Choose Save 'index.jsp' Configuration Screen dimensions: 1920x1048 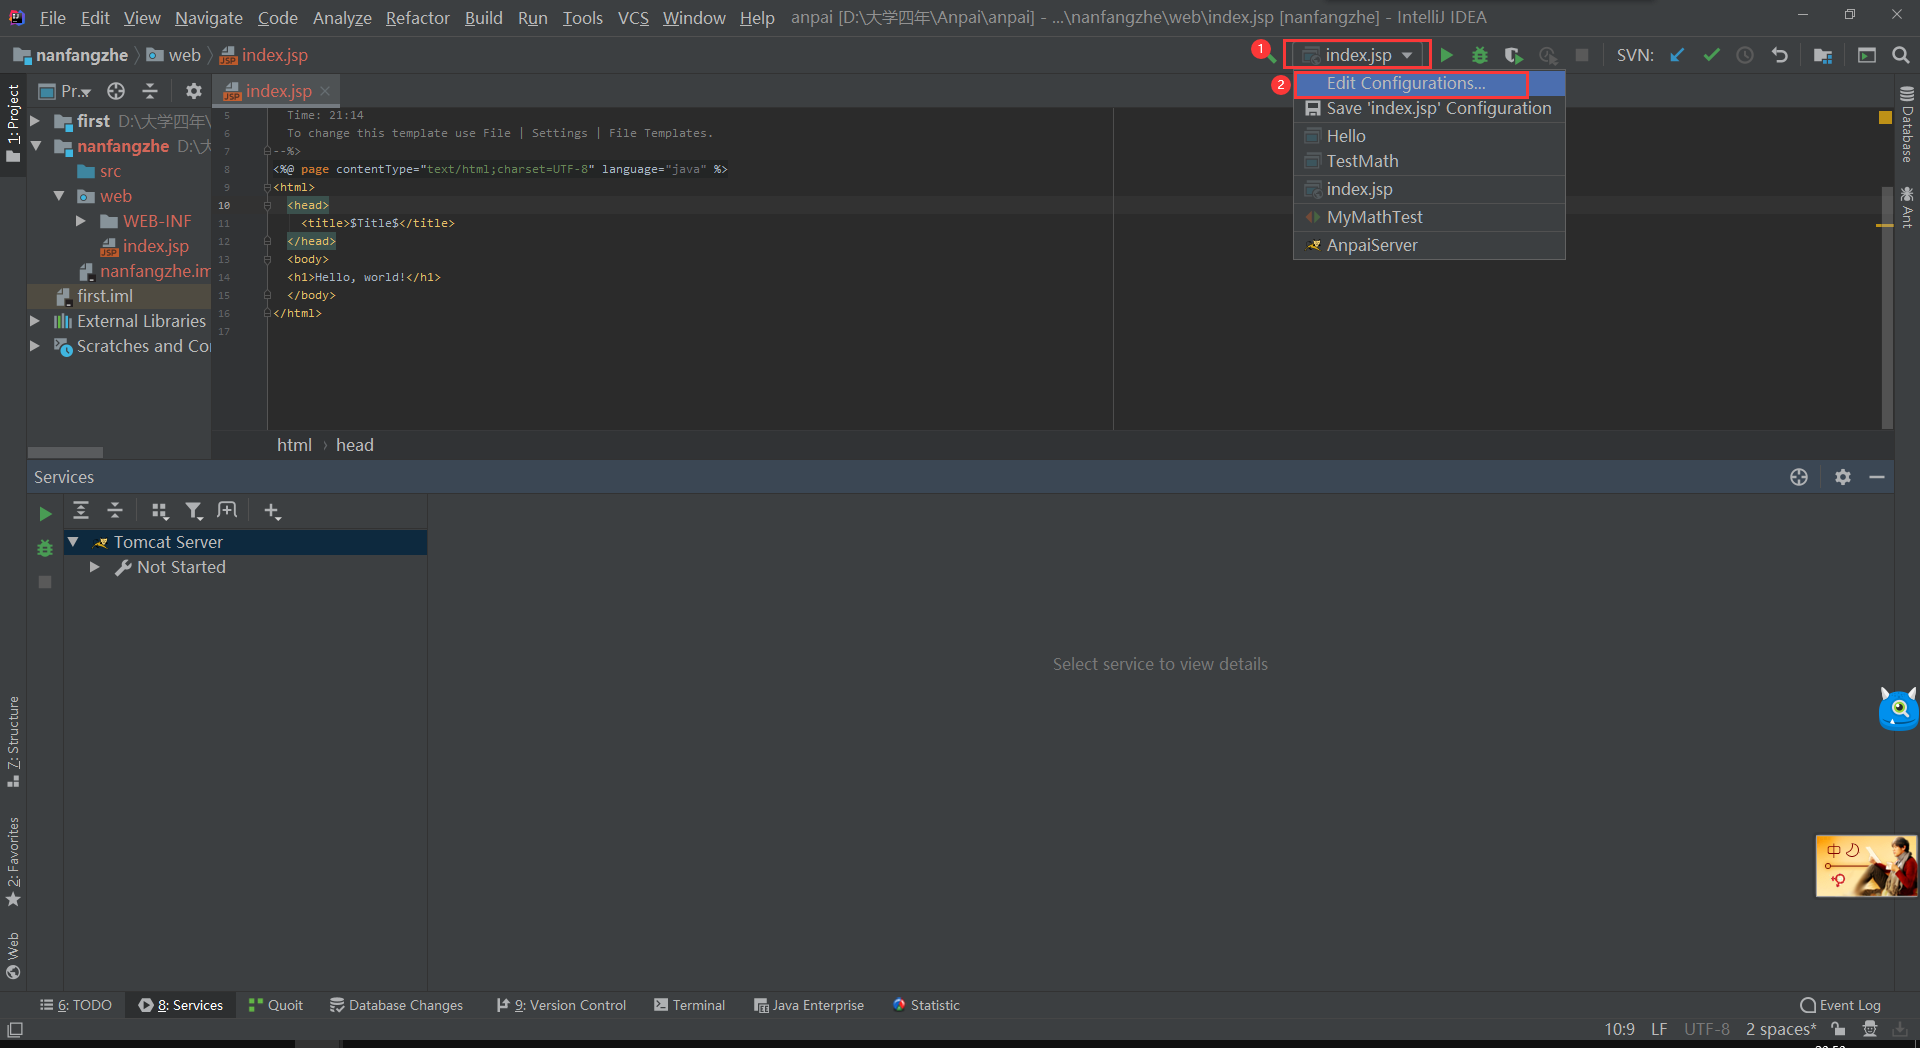tap(1429, 108)
